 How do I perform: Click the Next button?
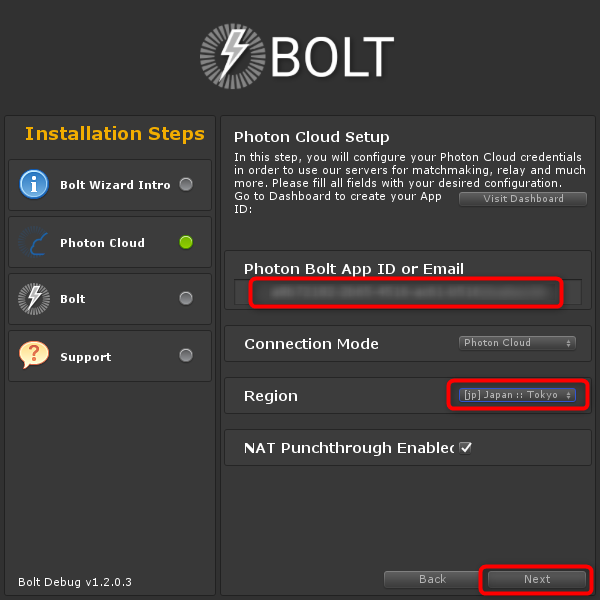click(x=536, y=579)
